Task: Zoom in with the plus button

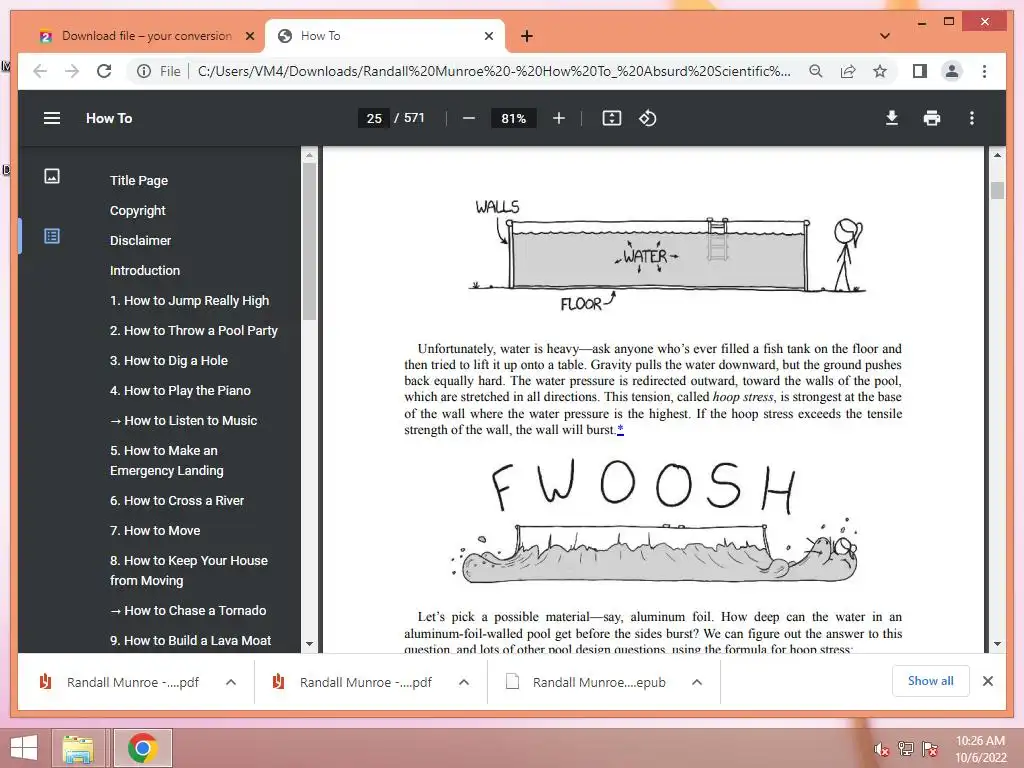Action: tap(558, 118)
